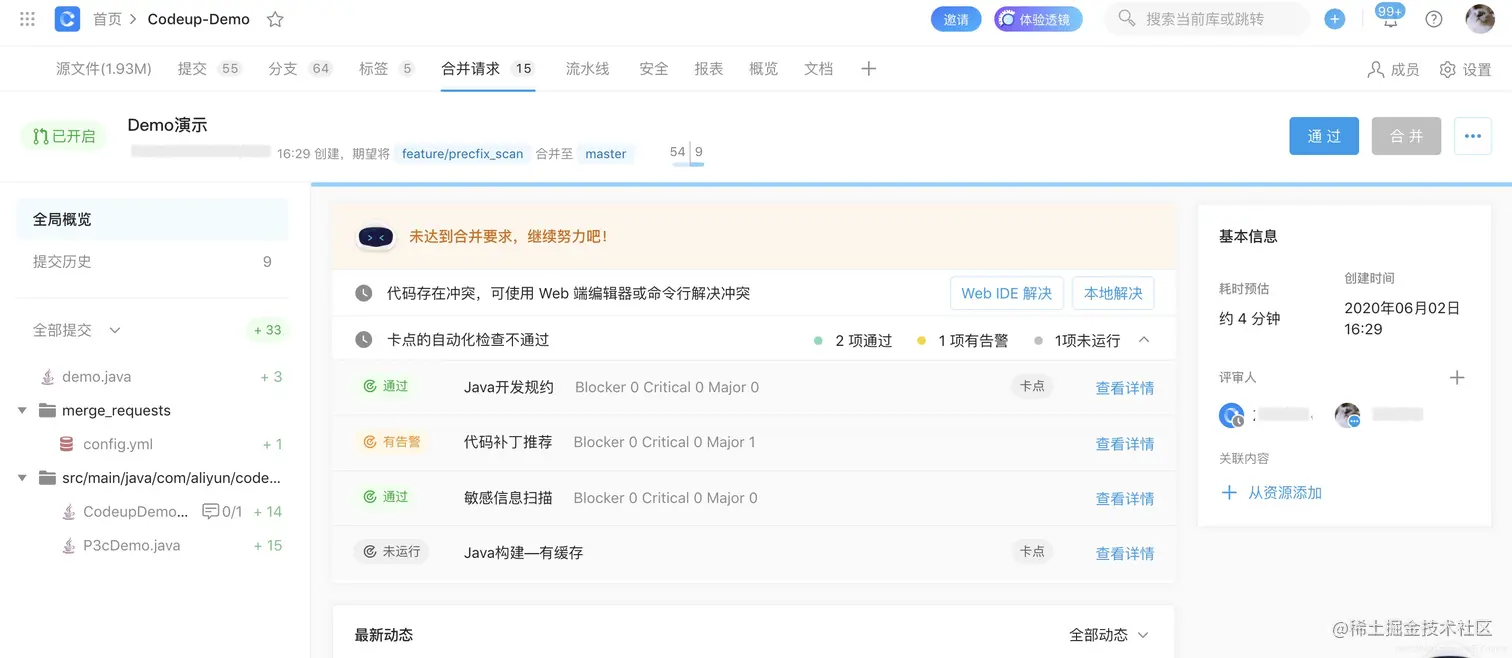Open the app grid launcher top-left
The image size is (1512, 658).
(x=27, y=18)
